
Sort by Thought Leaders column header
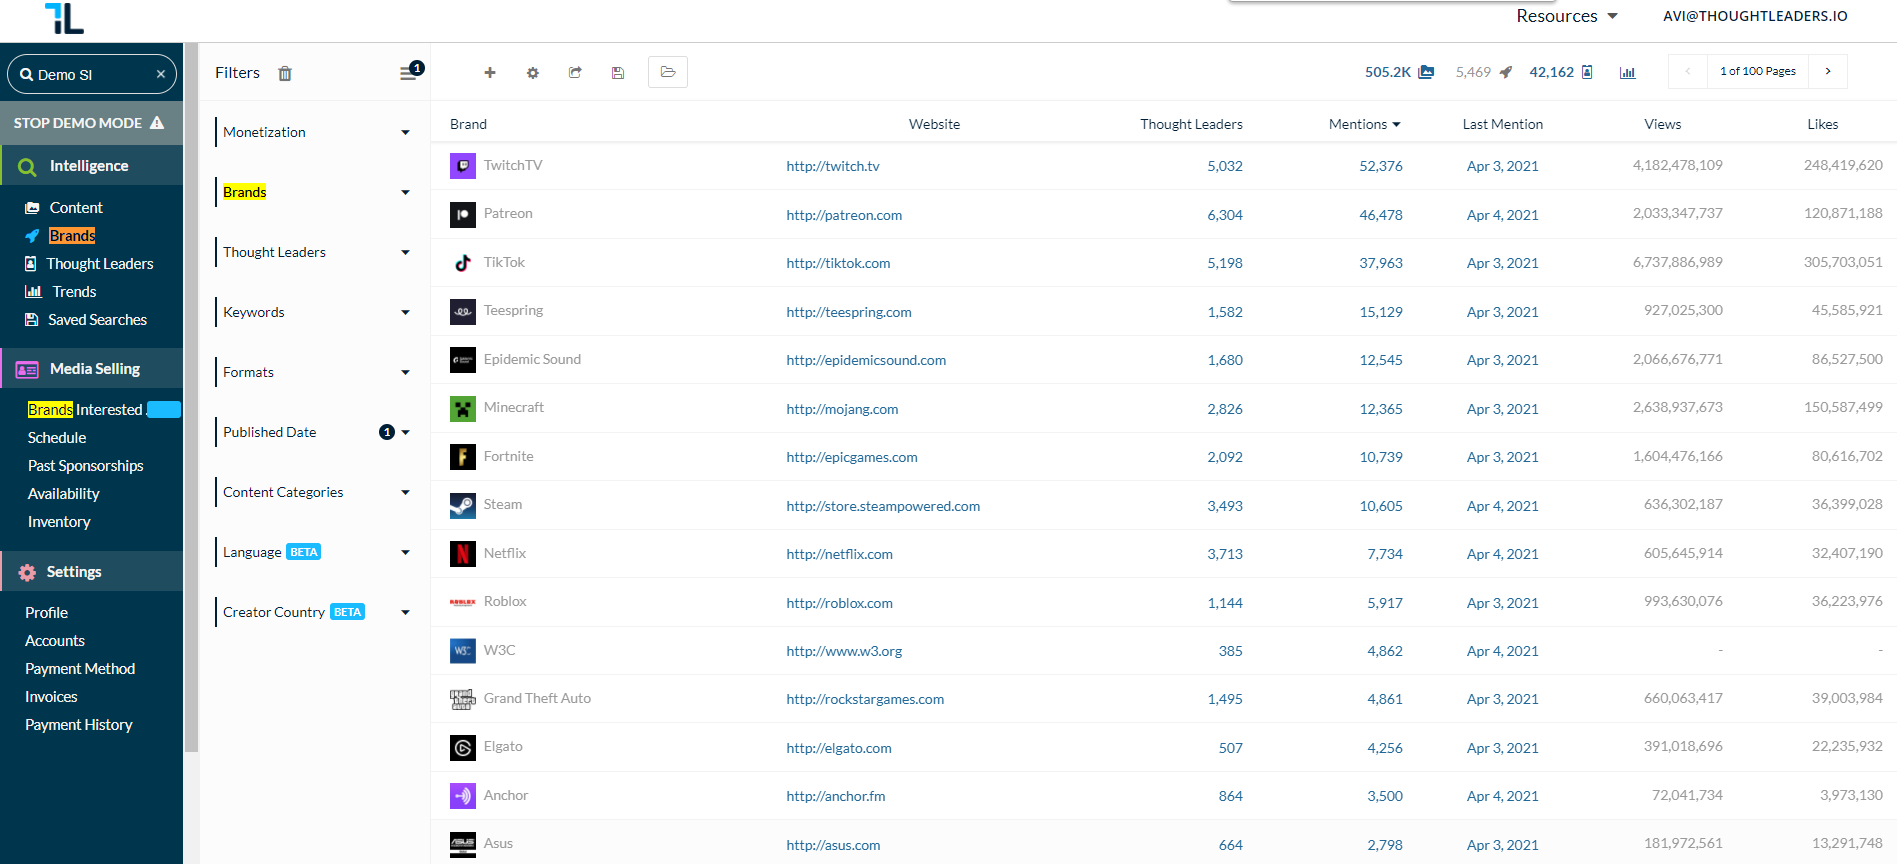pos(1191,124)
